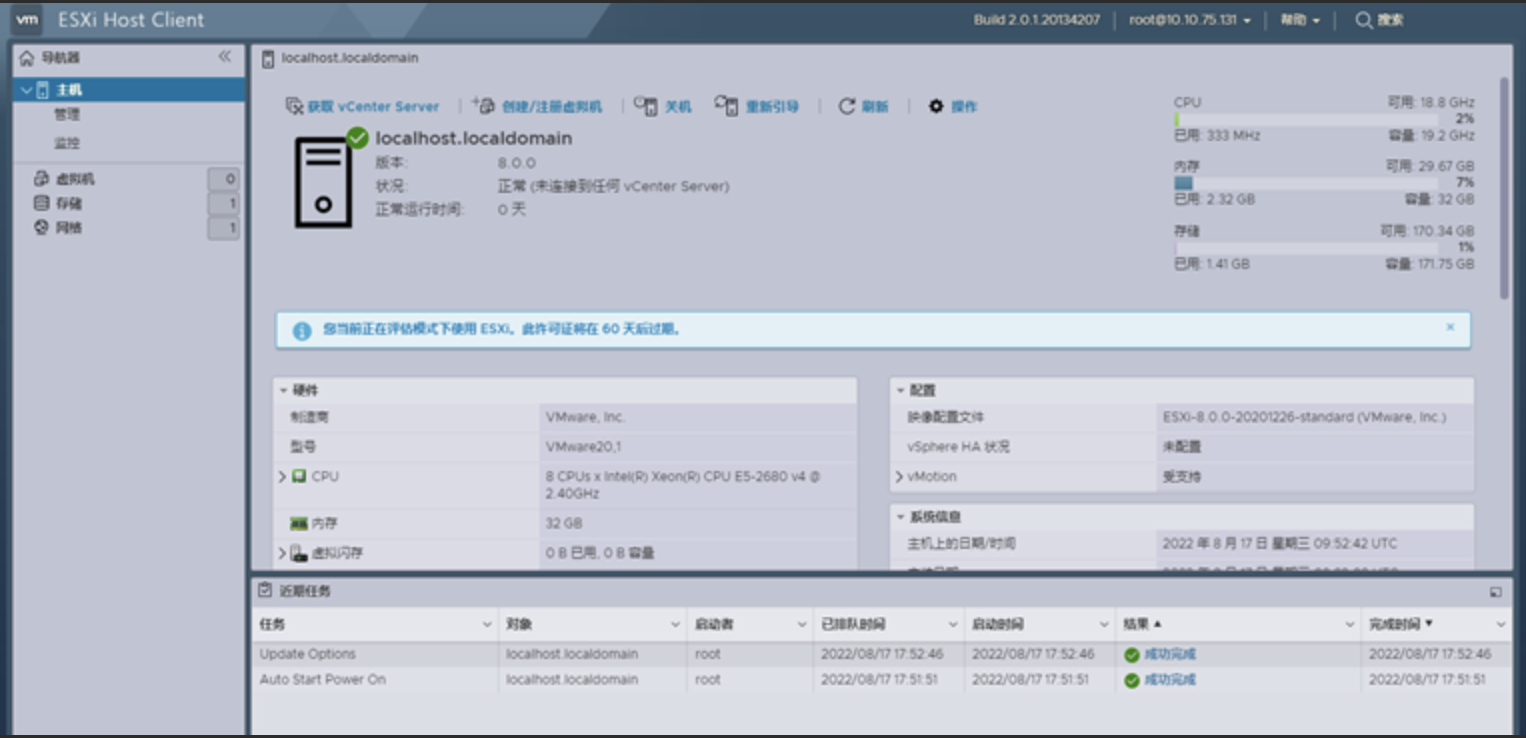Open 存储 storage in navigator
Image resolution: width=1526 pixels, height=738 pixels.
(69, 203)
